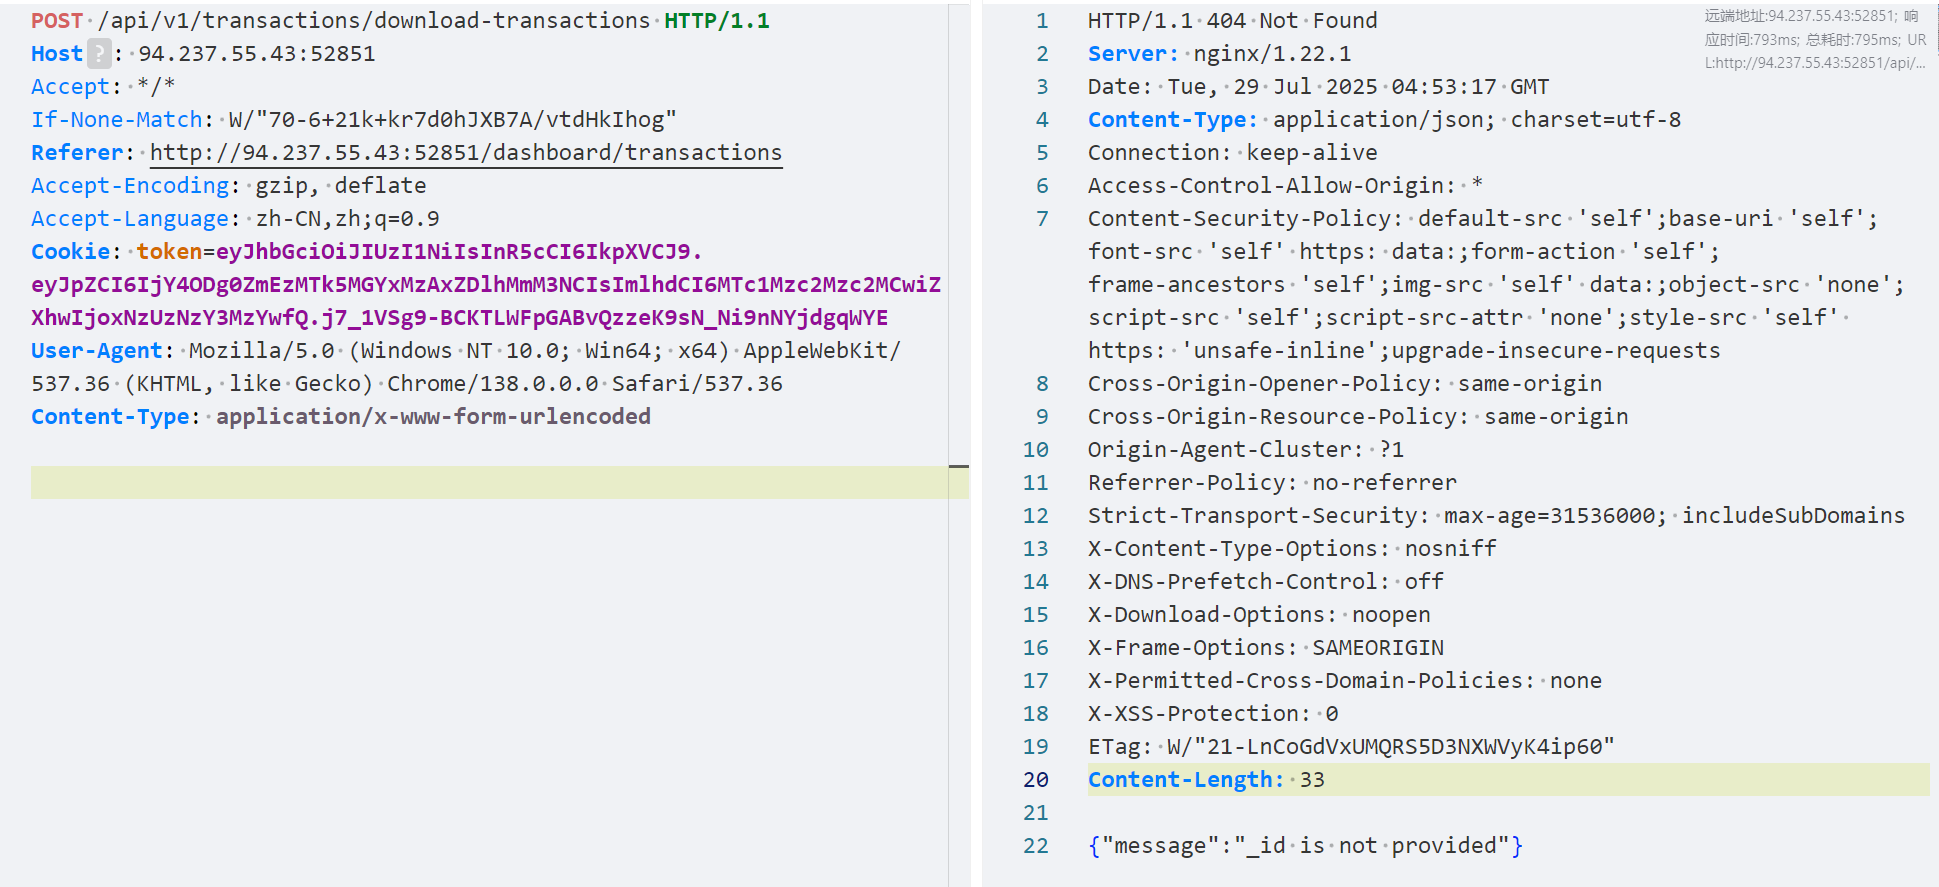Click the Cookie token name in the request
The image size is (1939, 887).
point(169,251)
